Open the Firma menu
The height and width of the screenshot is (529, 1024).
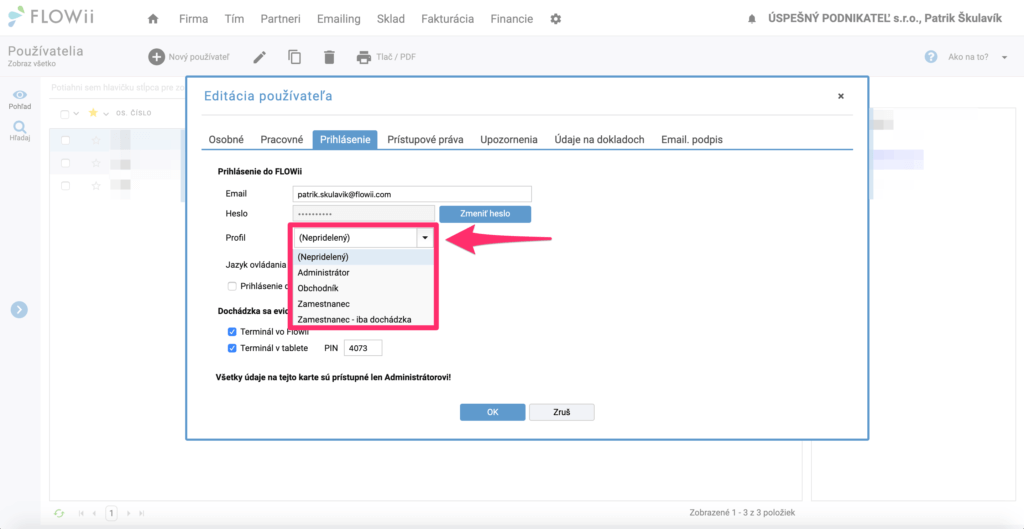(193, 19)
